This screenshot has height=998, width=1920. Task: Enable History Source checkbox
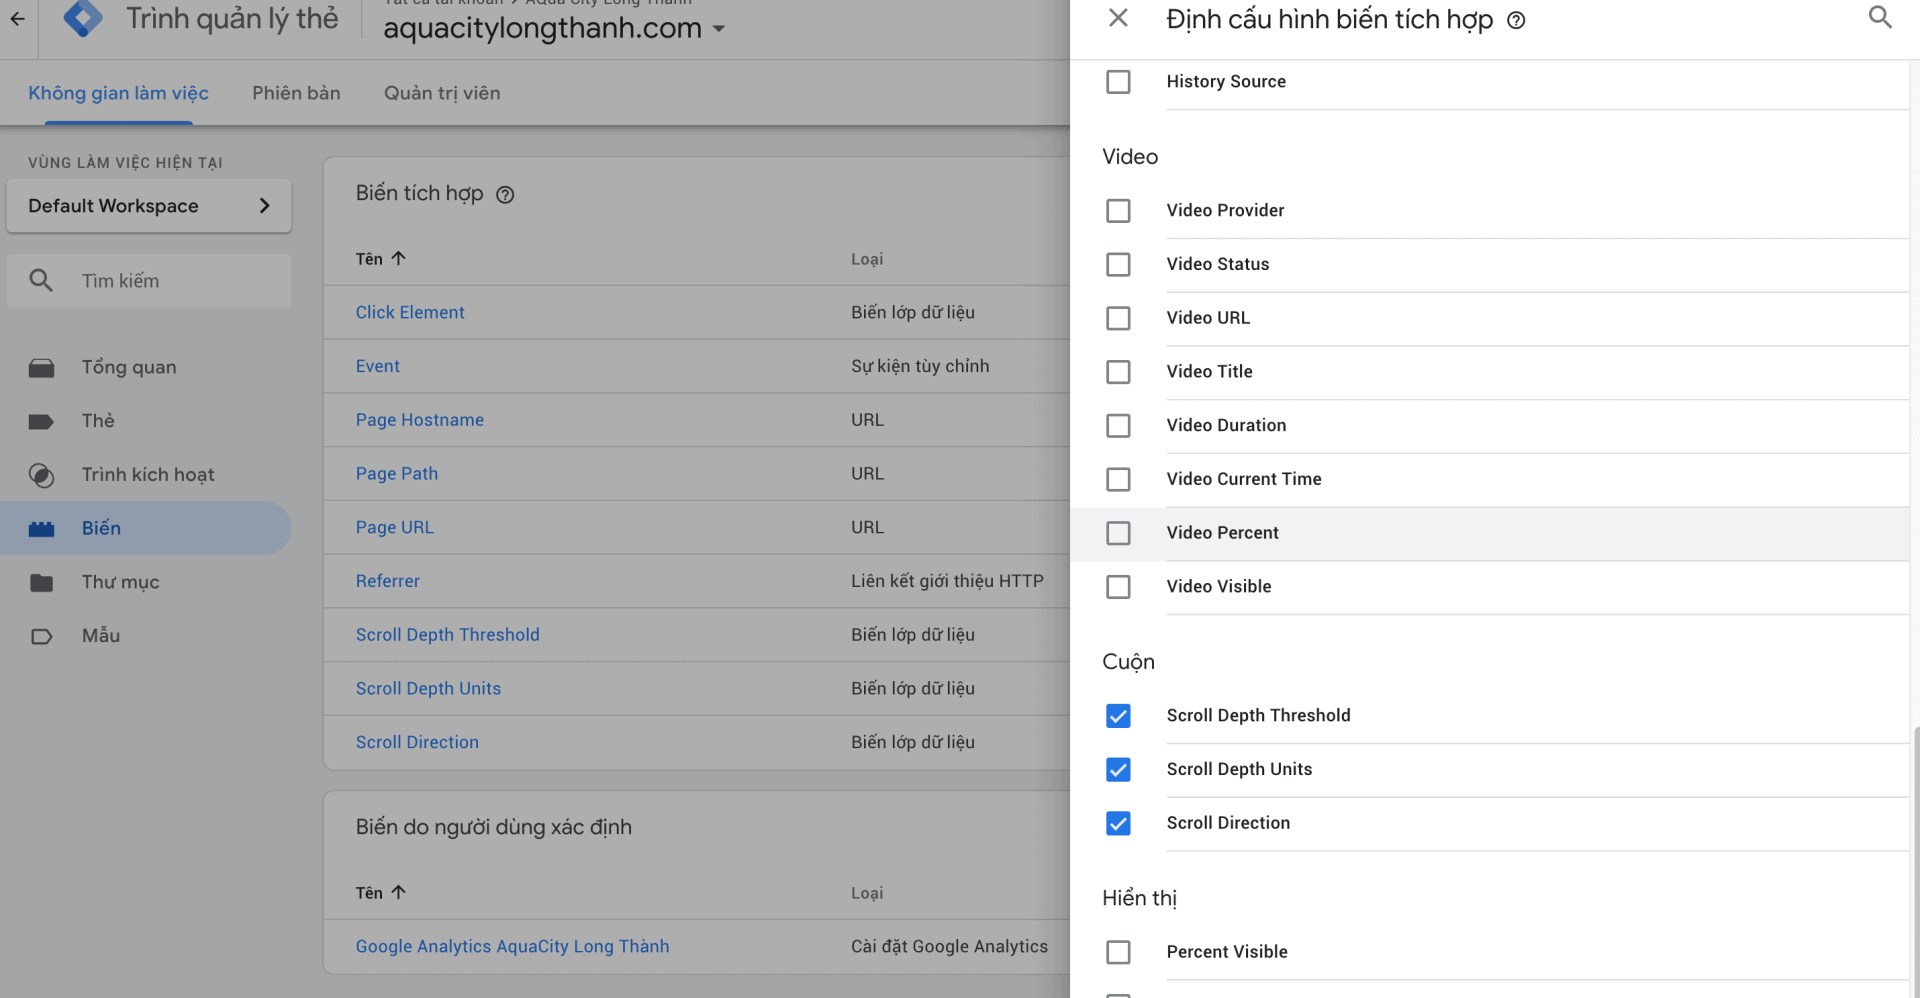click(x=1118, y=82)
